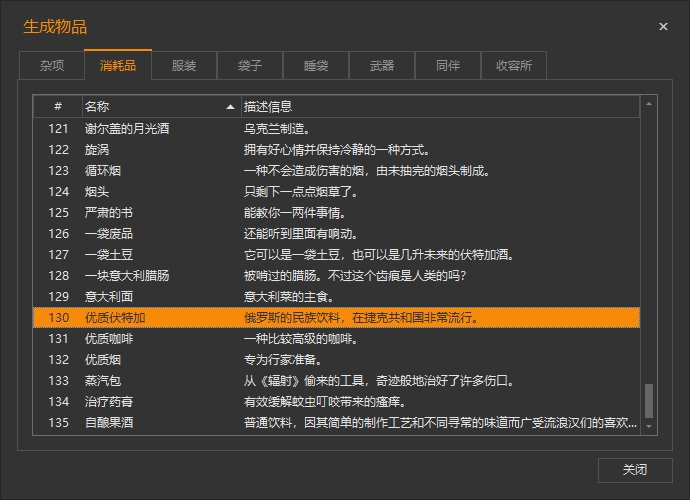This screenshot has width=690, height=500.
Task: Sort by the 名称 column header
Action: click(x=161, y=107)
